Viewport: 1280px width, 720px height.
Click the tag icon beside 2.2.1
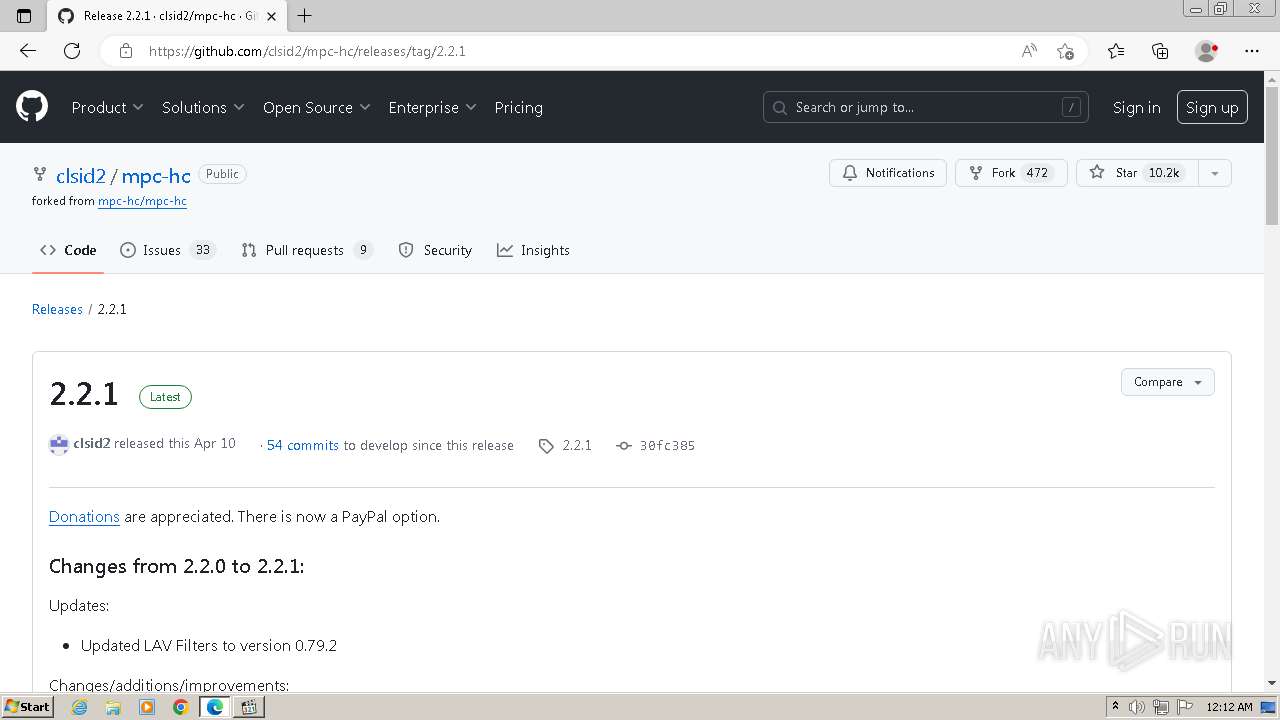546,446
